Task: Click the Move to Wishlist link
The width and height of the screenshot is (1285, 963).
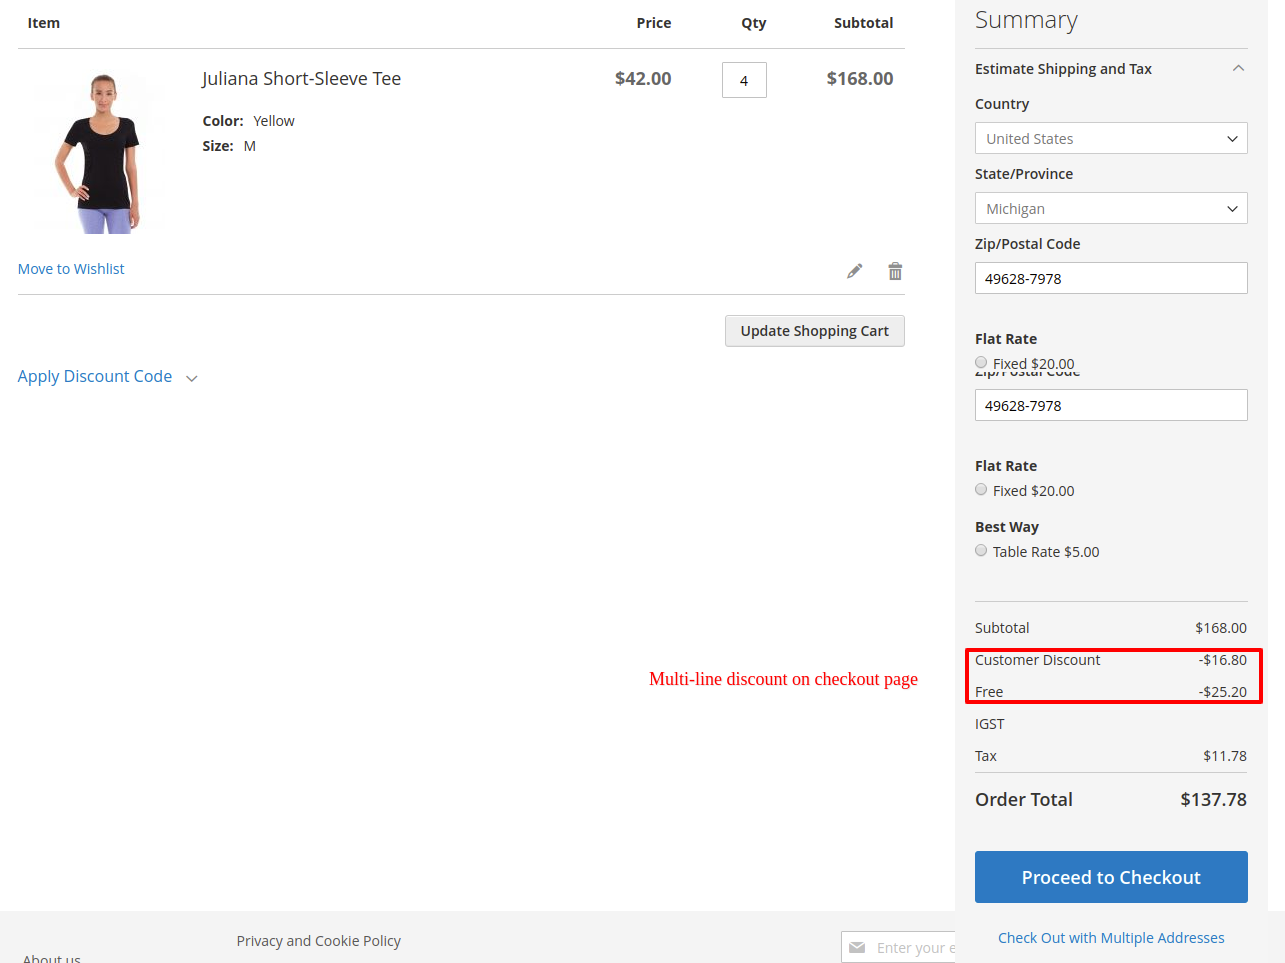Action: coord(71,269)
